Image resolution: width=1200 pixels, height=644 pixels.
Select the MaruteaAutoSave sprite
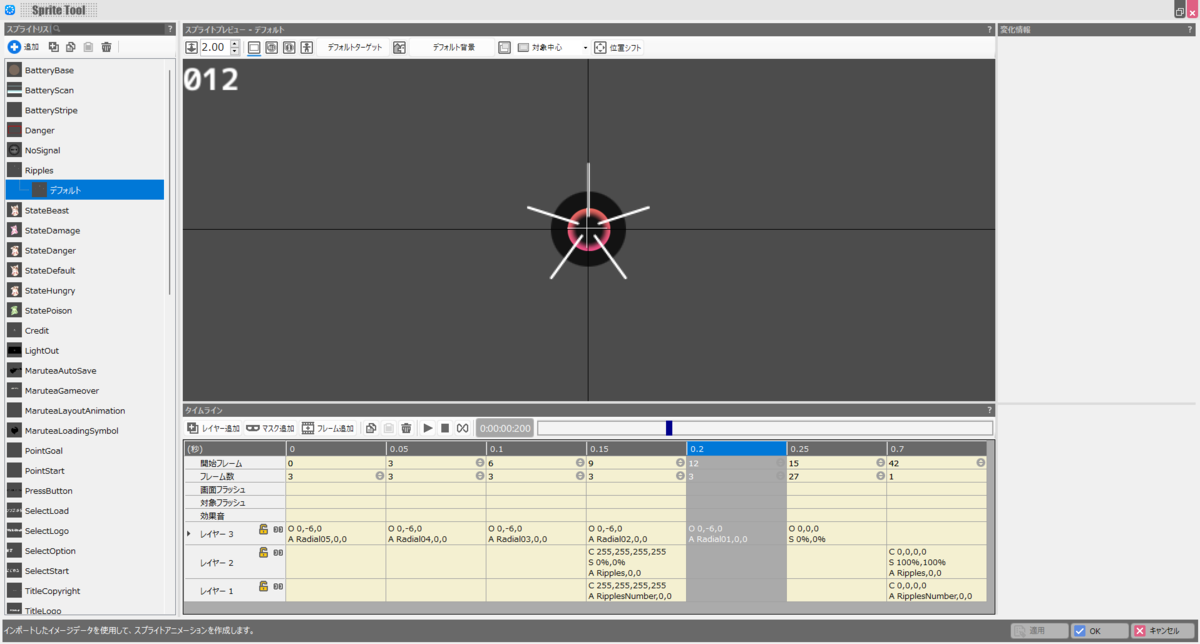click(x=84, y=370)
